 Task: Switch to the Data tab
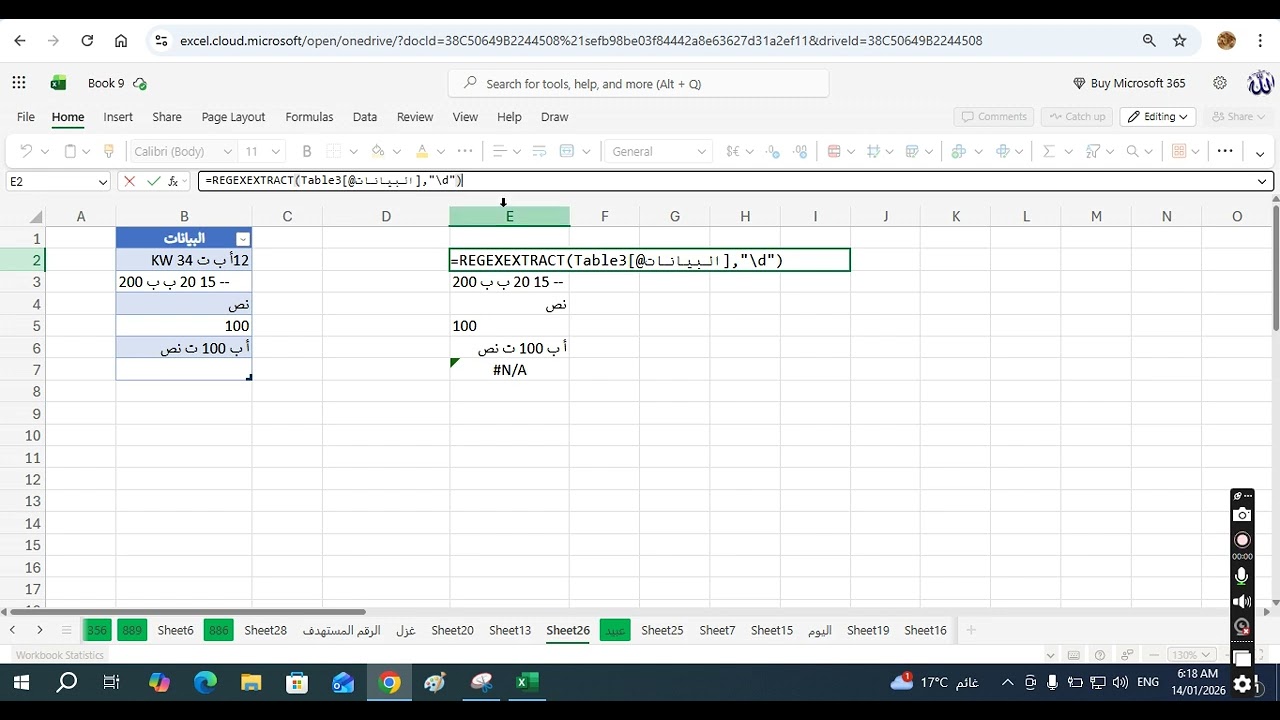click(365, 117)
